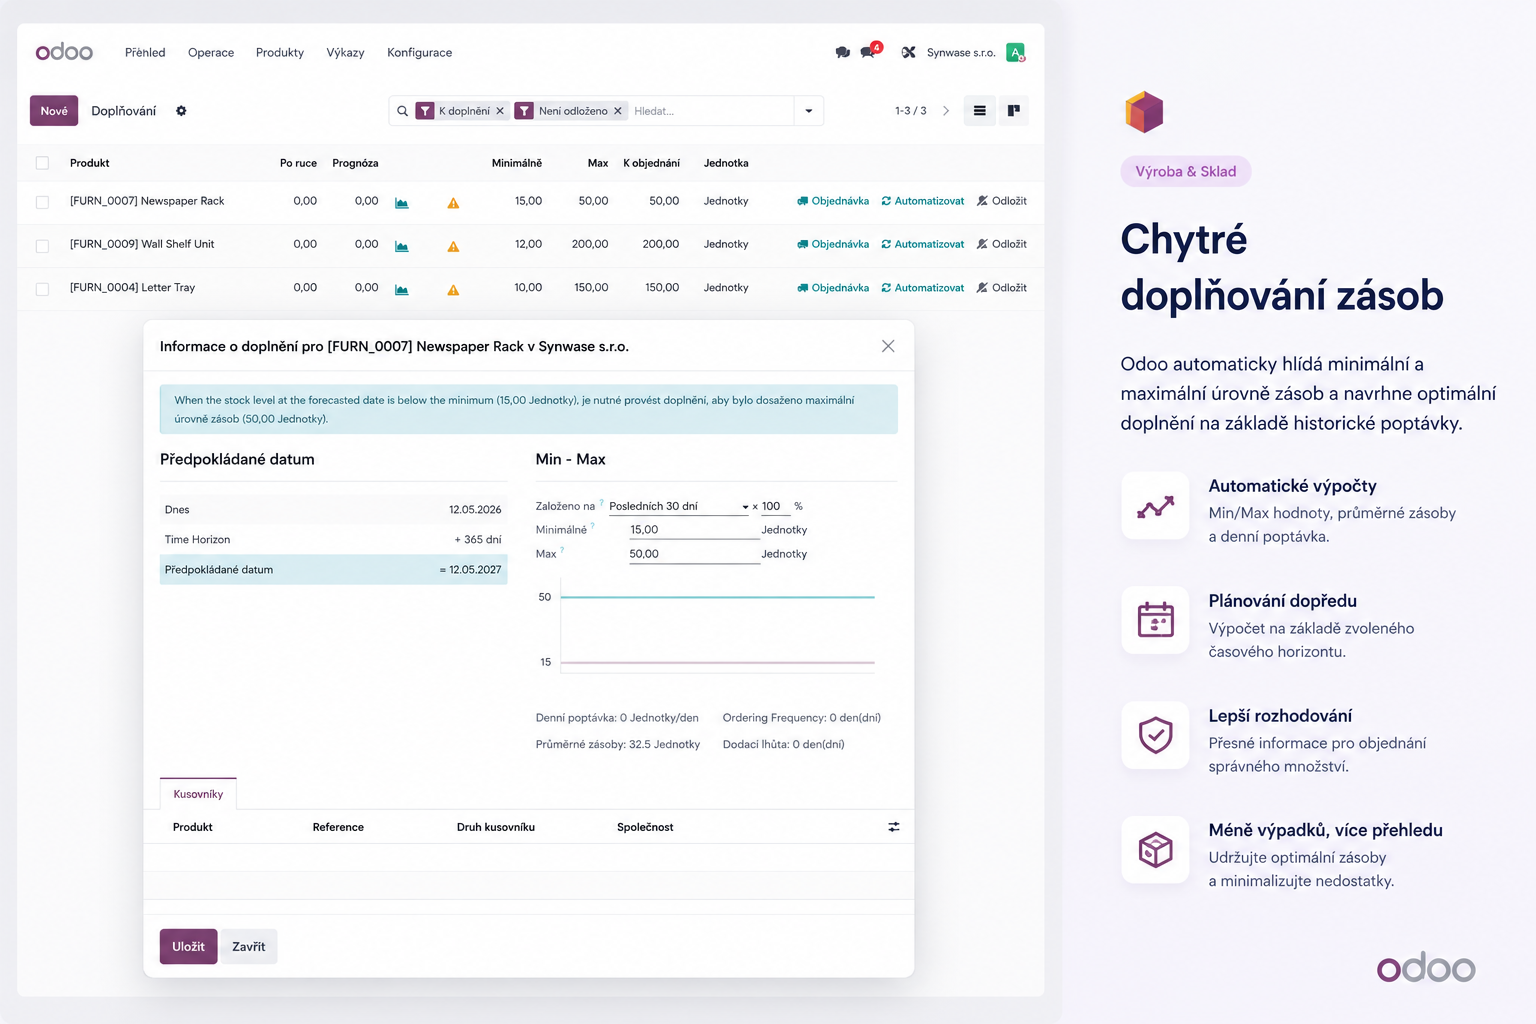1536x1024 pixels.
Task: Click the Zavřít button
Action: pos(249,947)
